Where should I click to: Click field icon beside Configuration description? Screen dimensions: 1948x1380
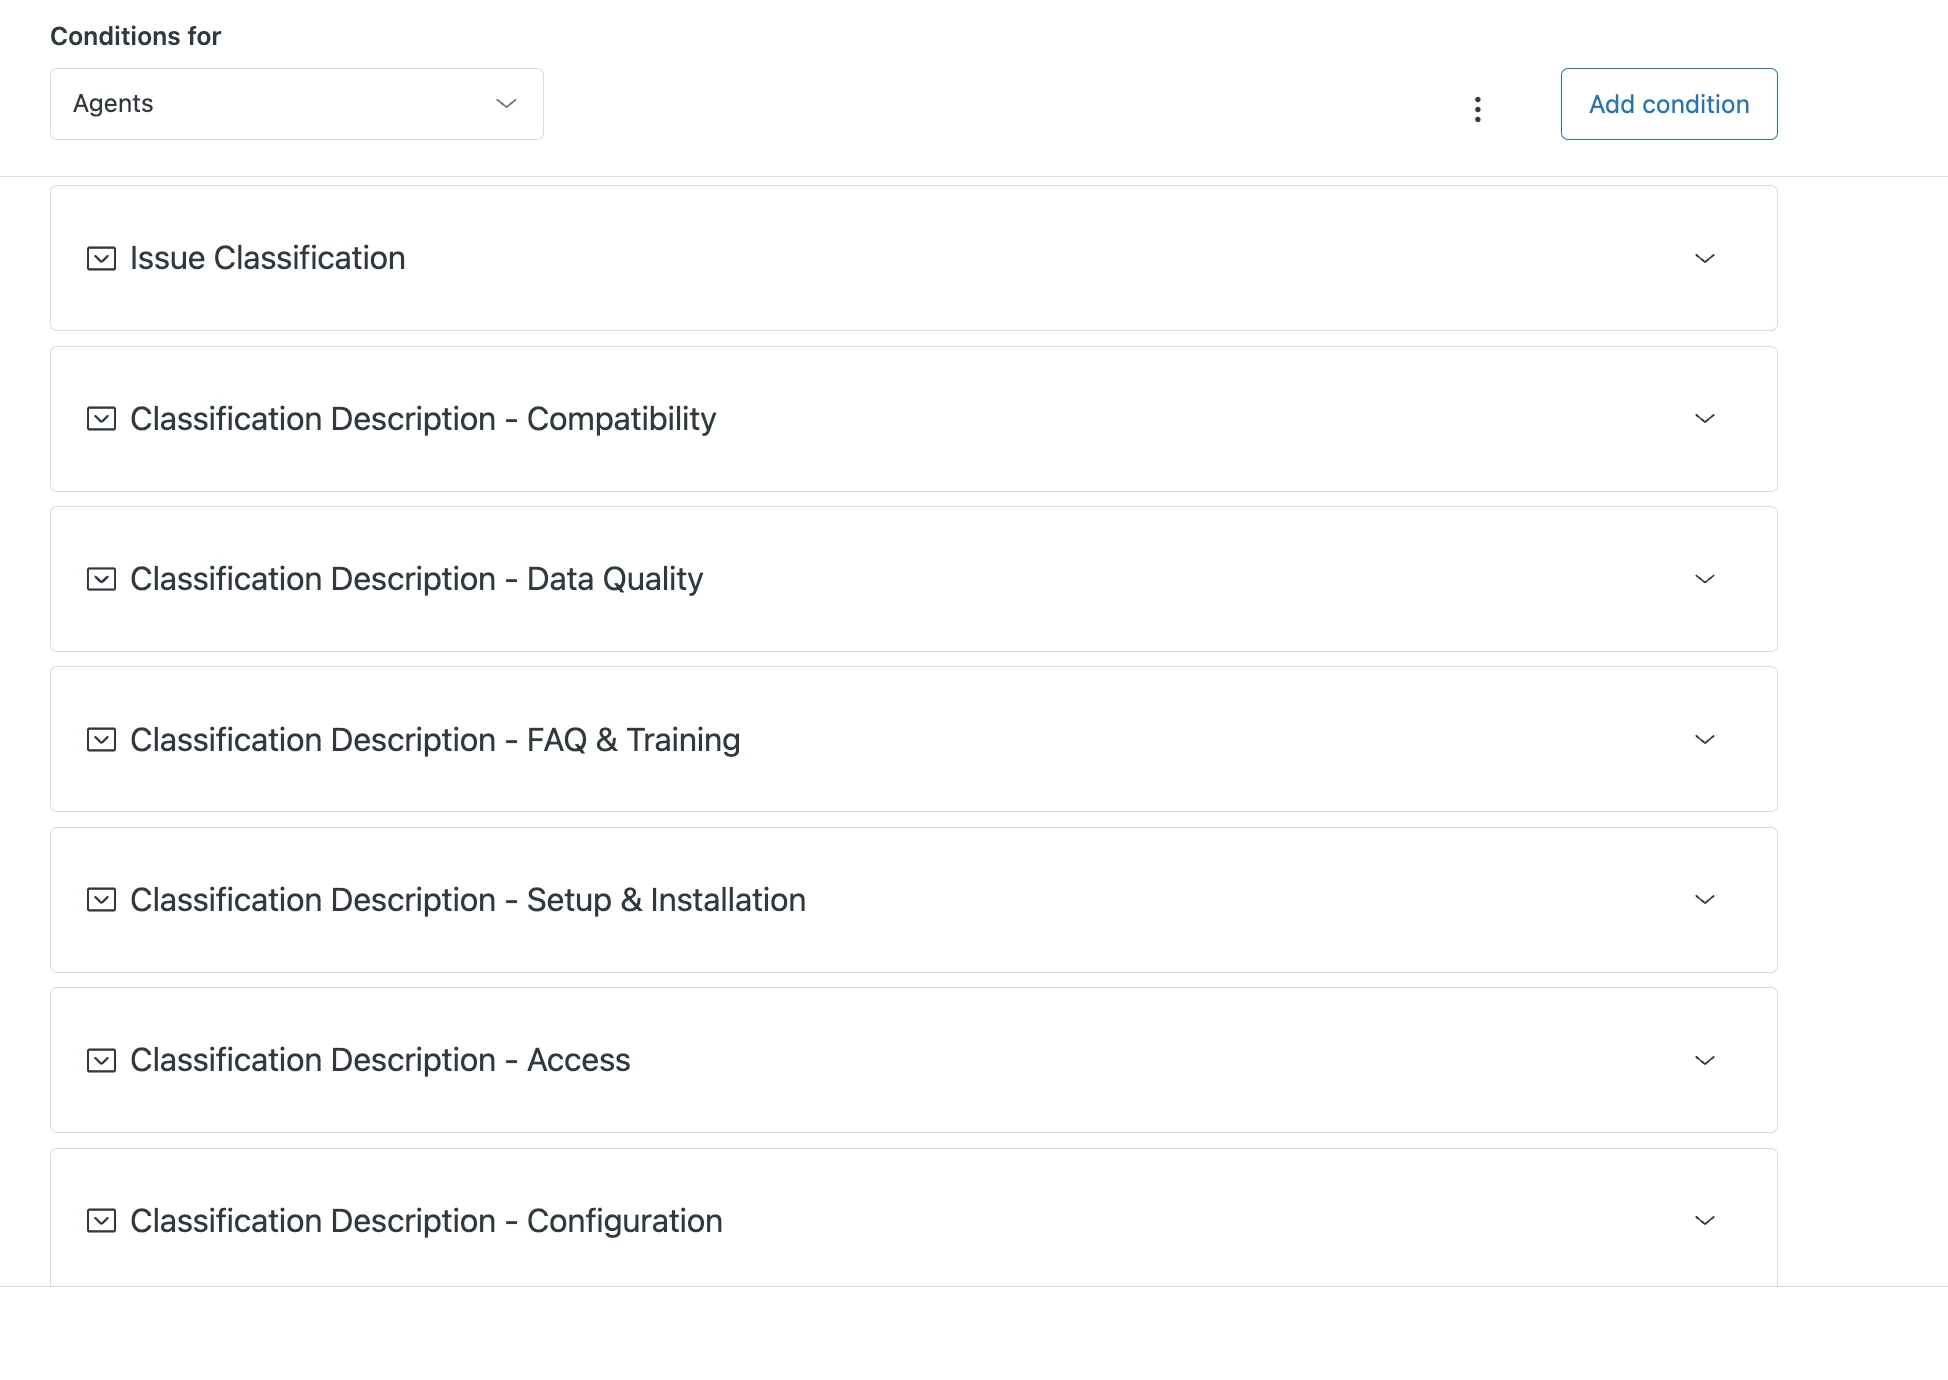coord(101,1221)
